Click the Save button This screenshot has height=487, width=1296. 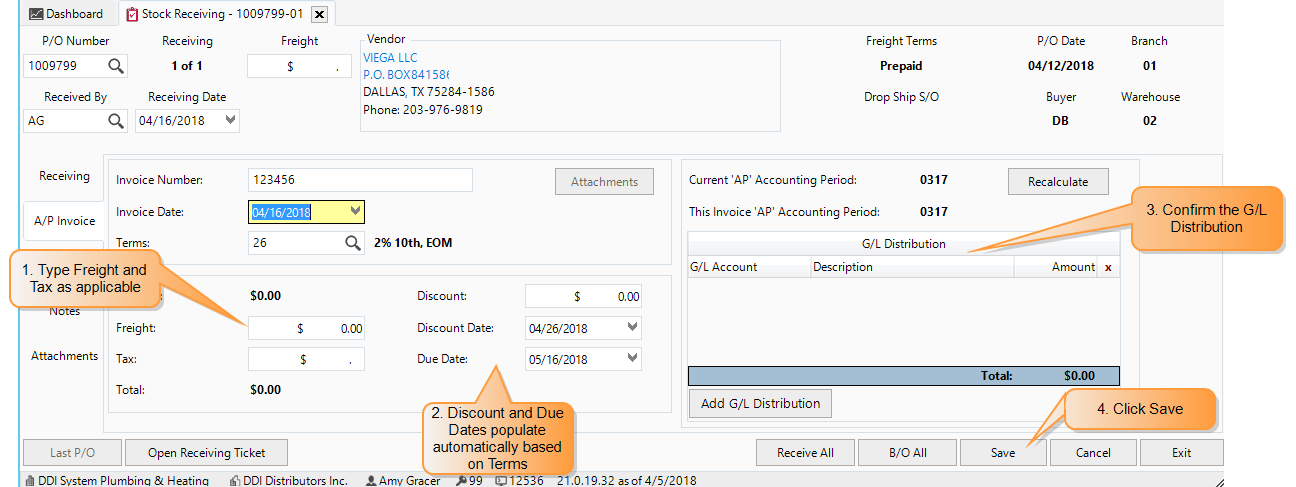pyautogui.click(x=1003, y=453)
